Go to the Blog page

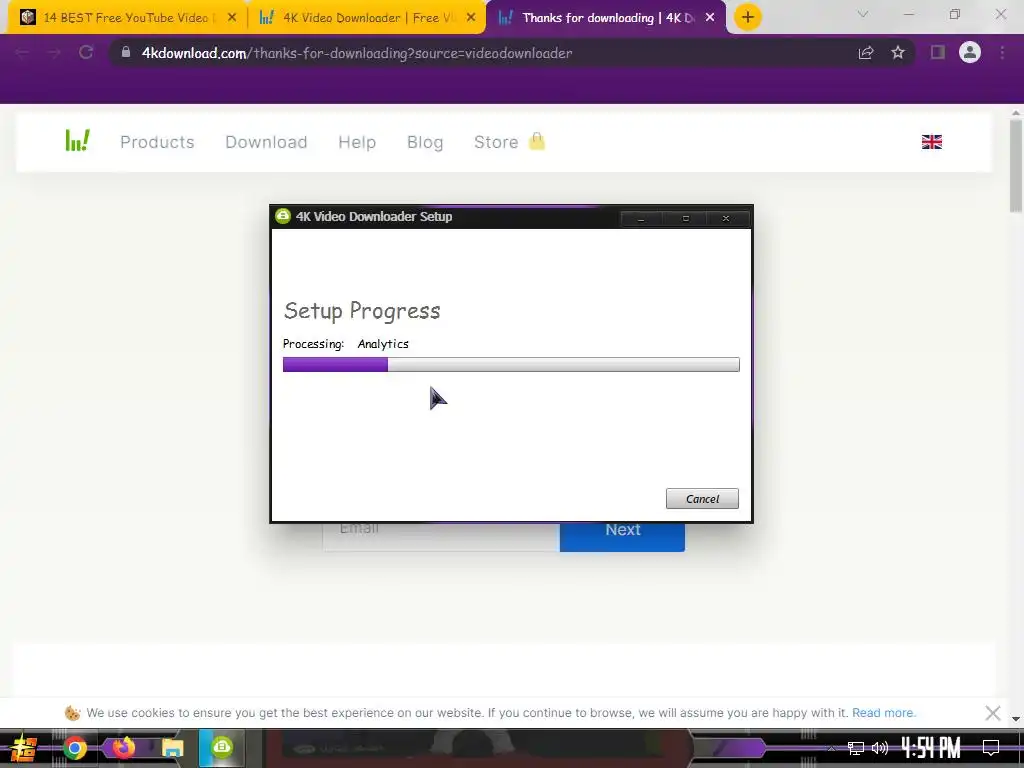pos(425,142)
